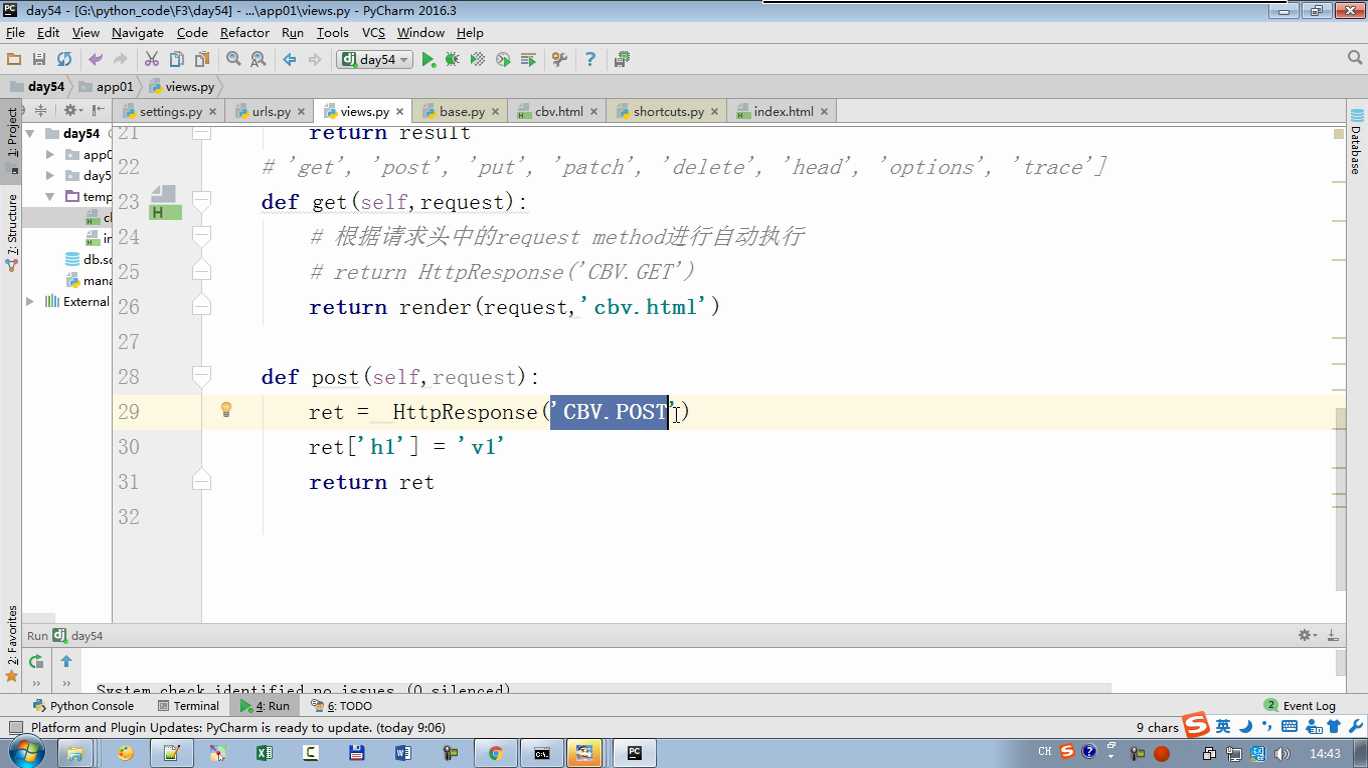Click the concurrency diagram run icon

click(x=528, y=60)
